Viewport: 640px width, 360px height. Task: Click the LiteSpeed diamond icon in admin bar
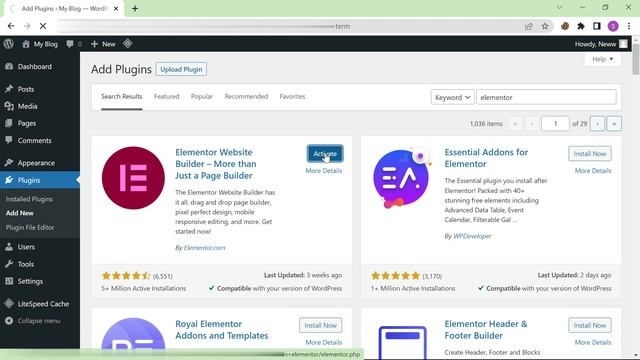pos(128,43)
